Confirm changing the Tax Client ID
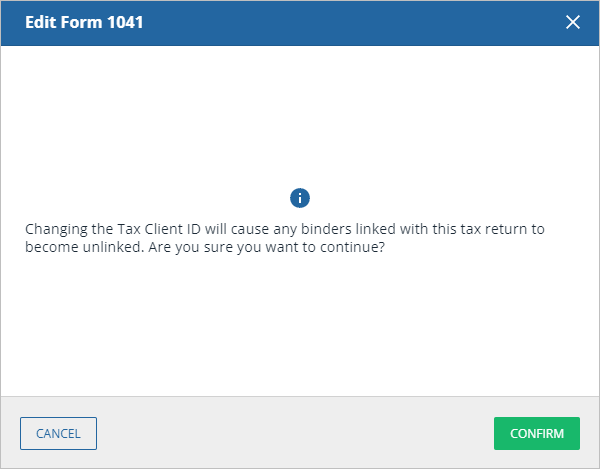The width and height of the screenshot is (600, 469). click(537, 433)
